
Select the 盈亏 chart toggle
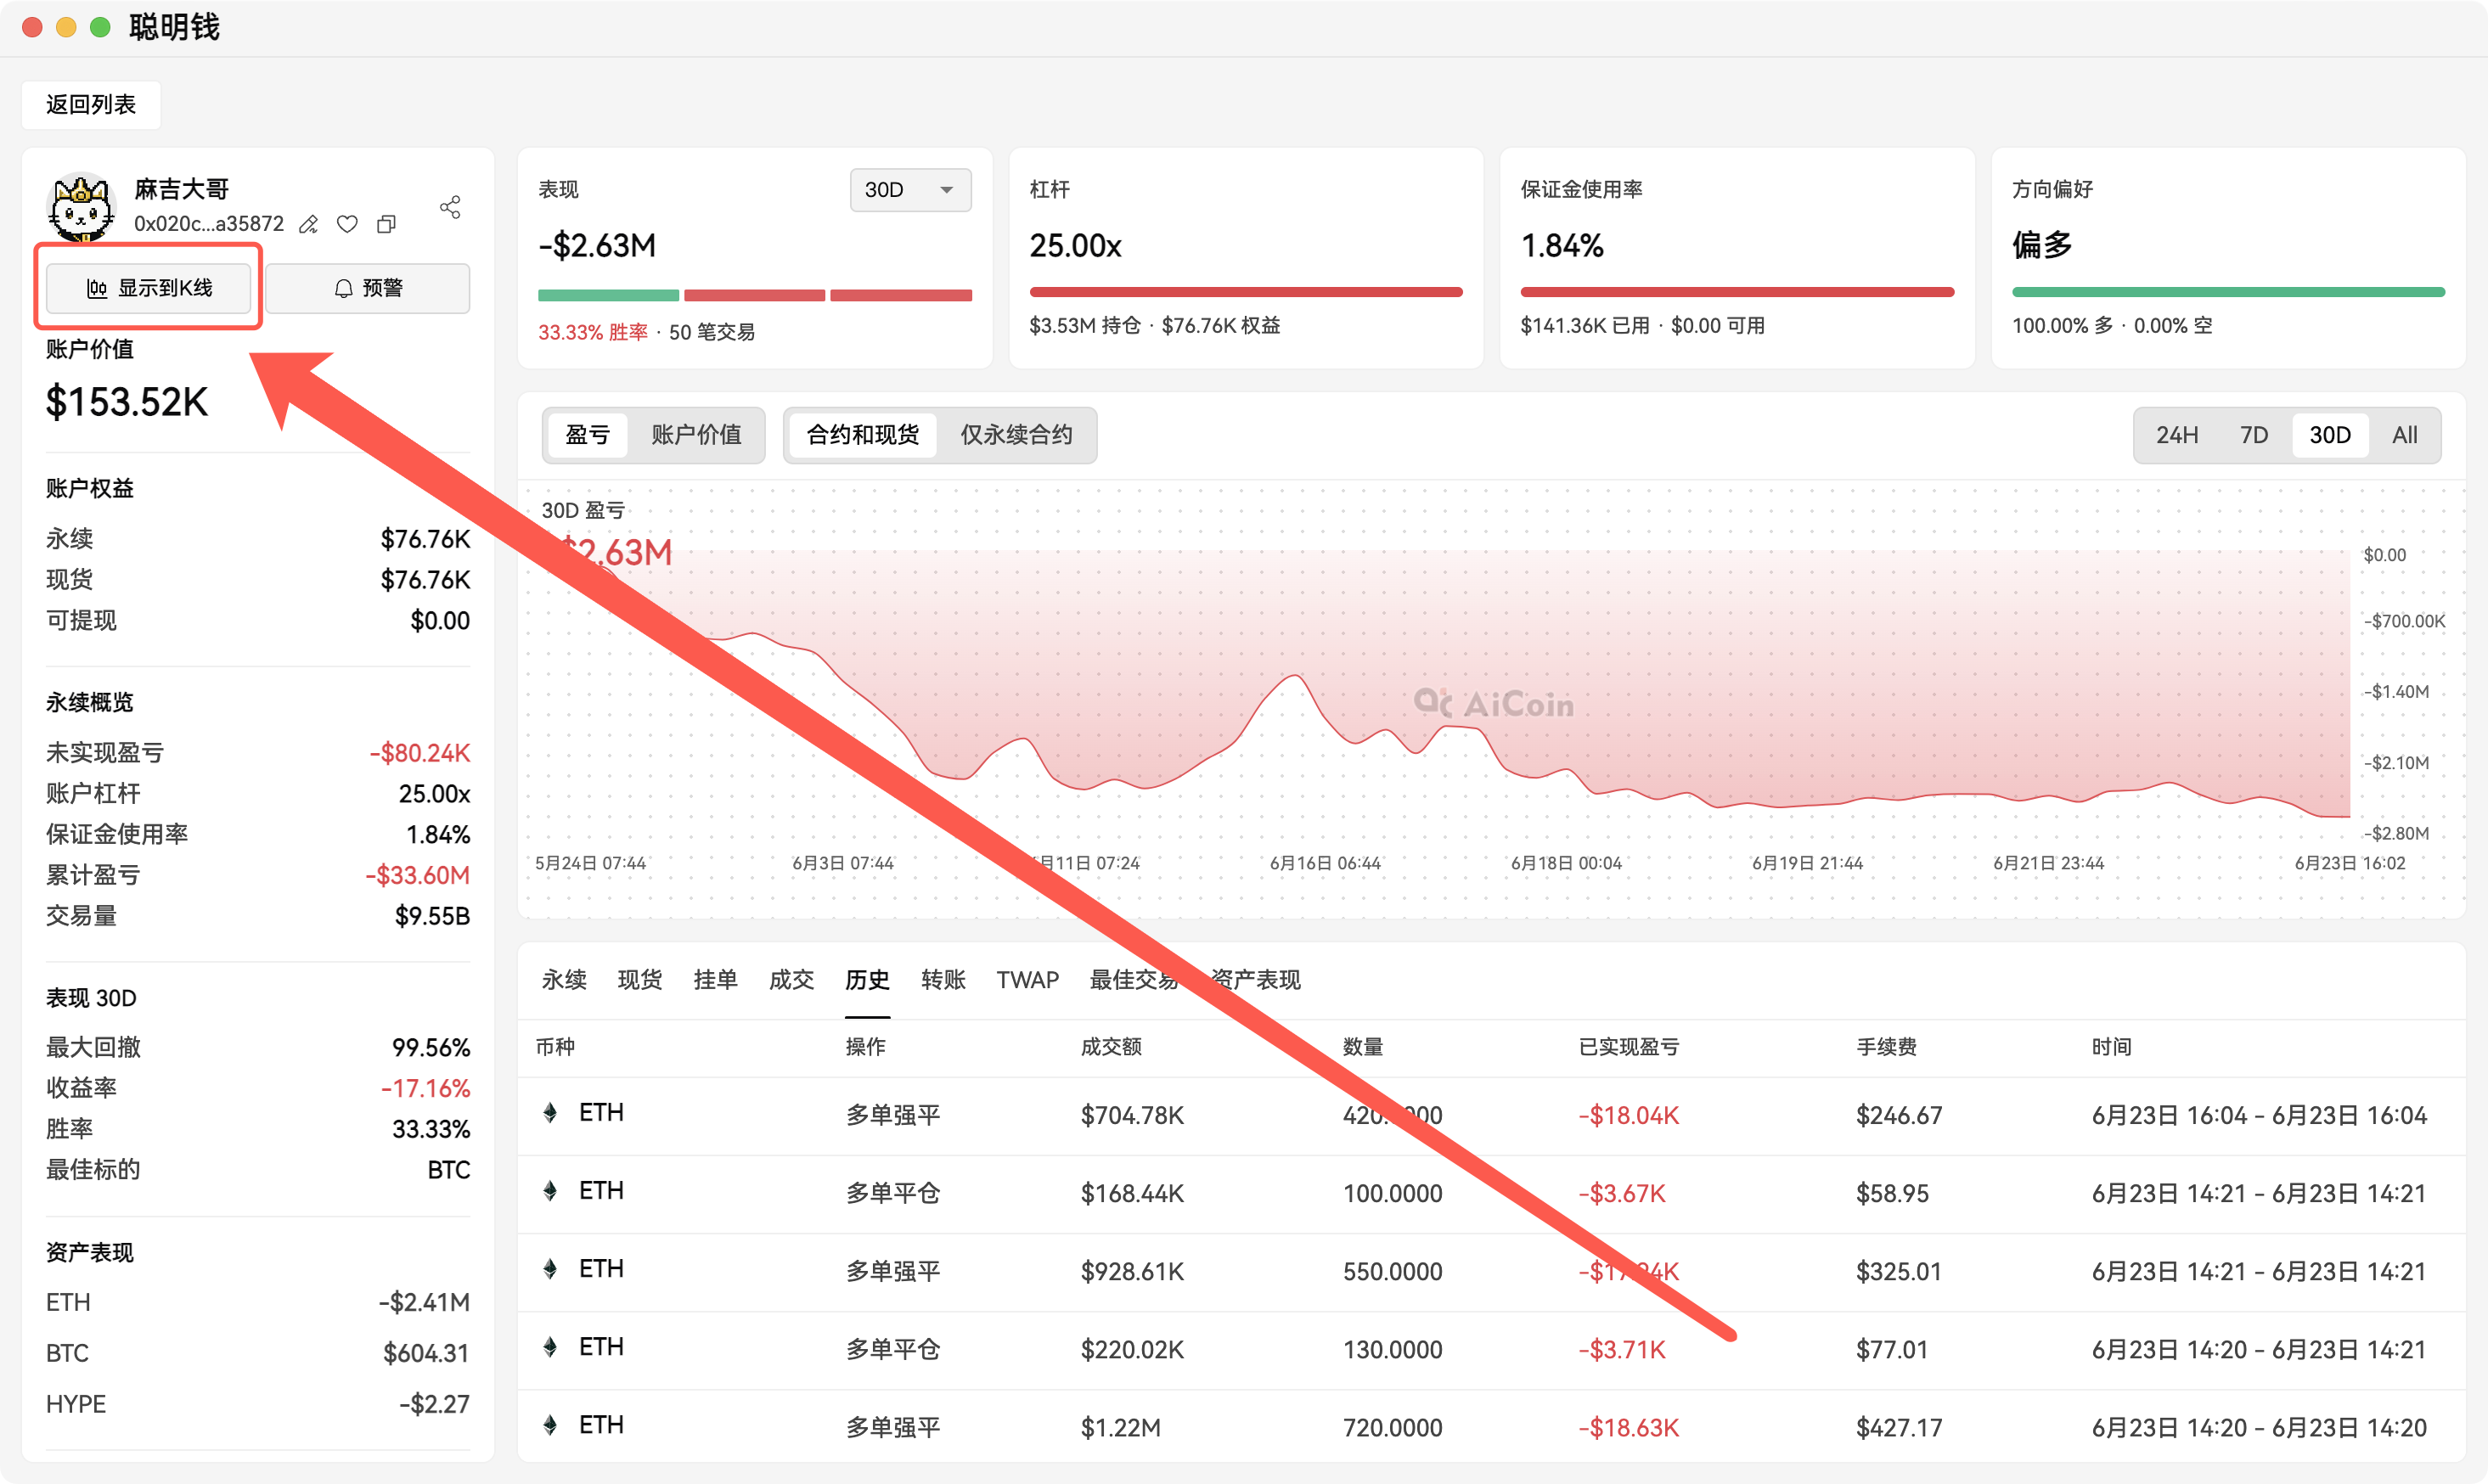click(587, 435)
